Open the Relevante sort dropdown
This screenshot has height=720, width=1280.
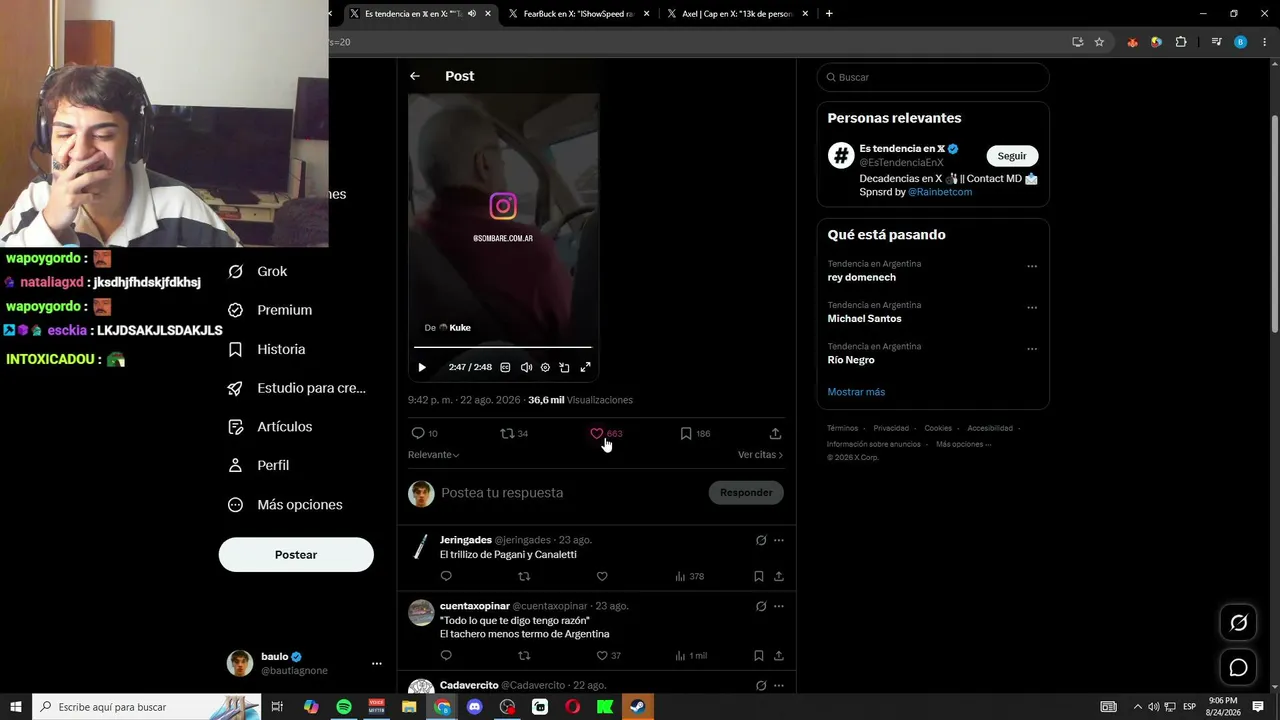coord(433,455)
